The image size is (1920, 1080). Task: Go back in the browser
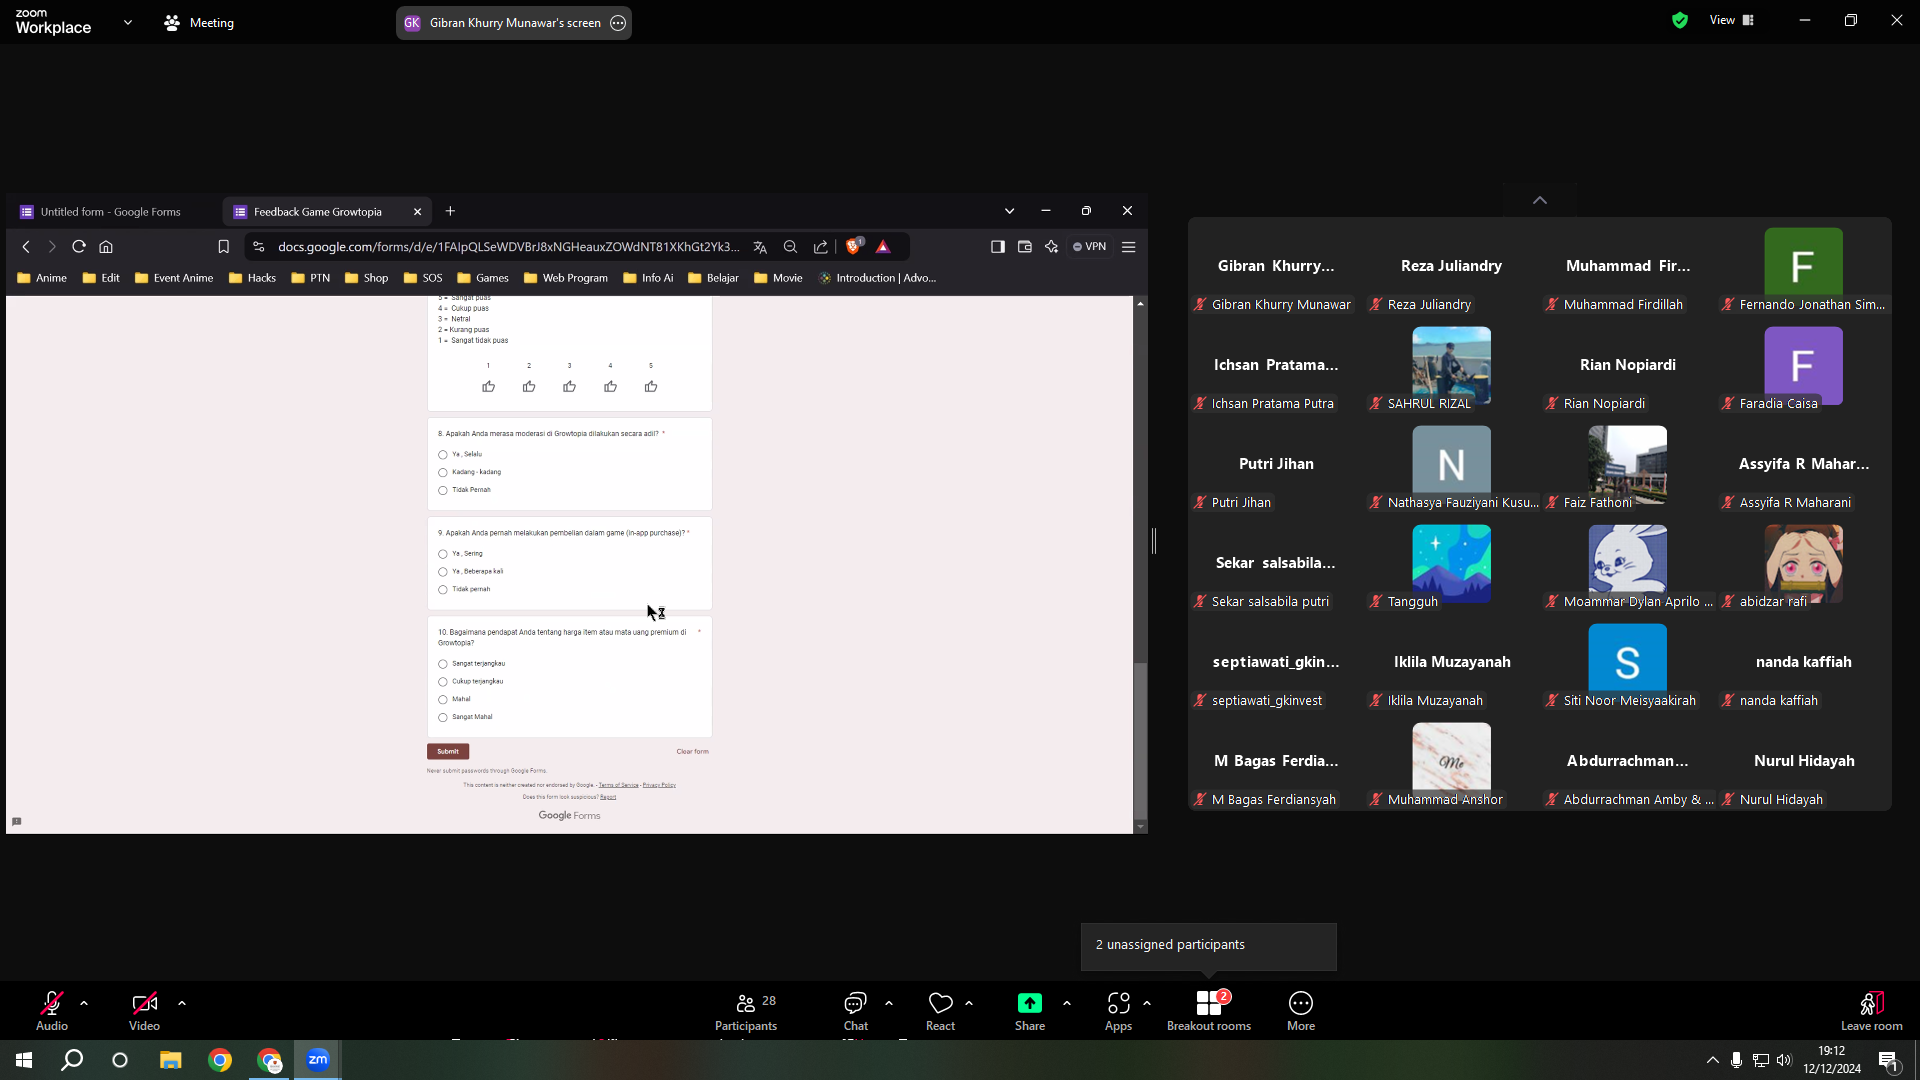(27, 247)
